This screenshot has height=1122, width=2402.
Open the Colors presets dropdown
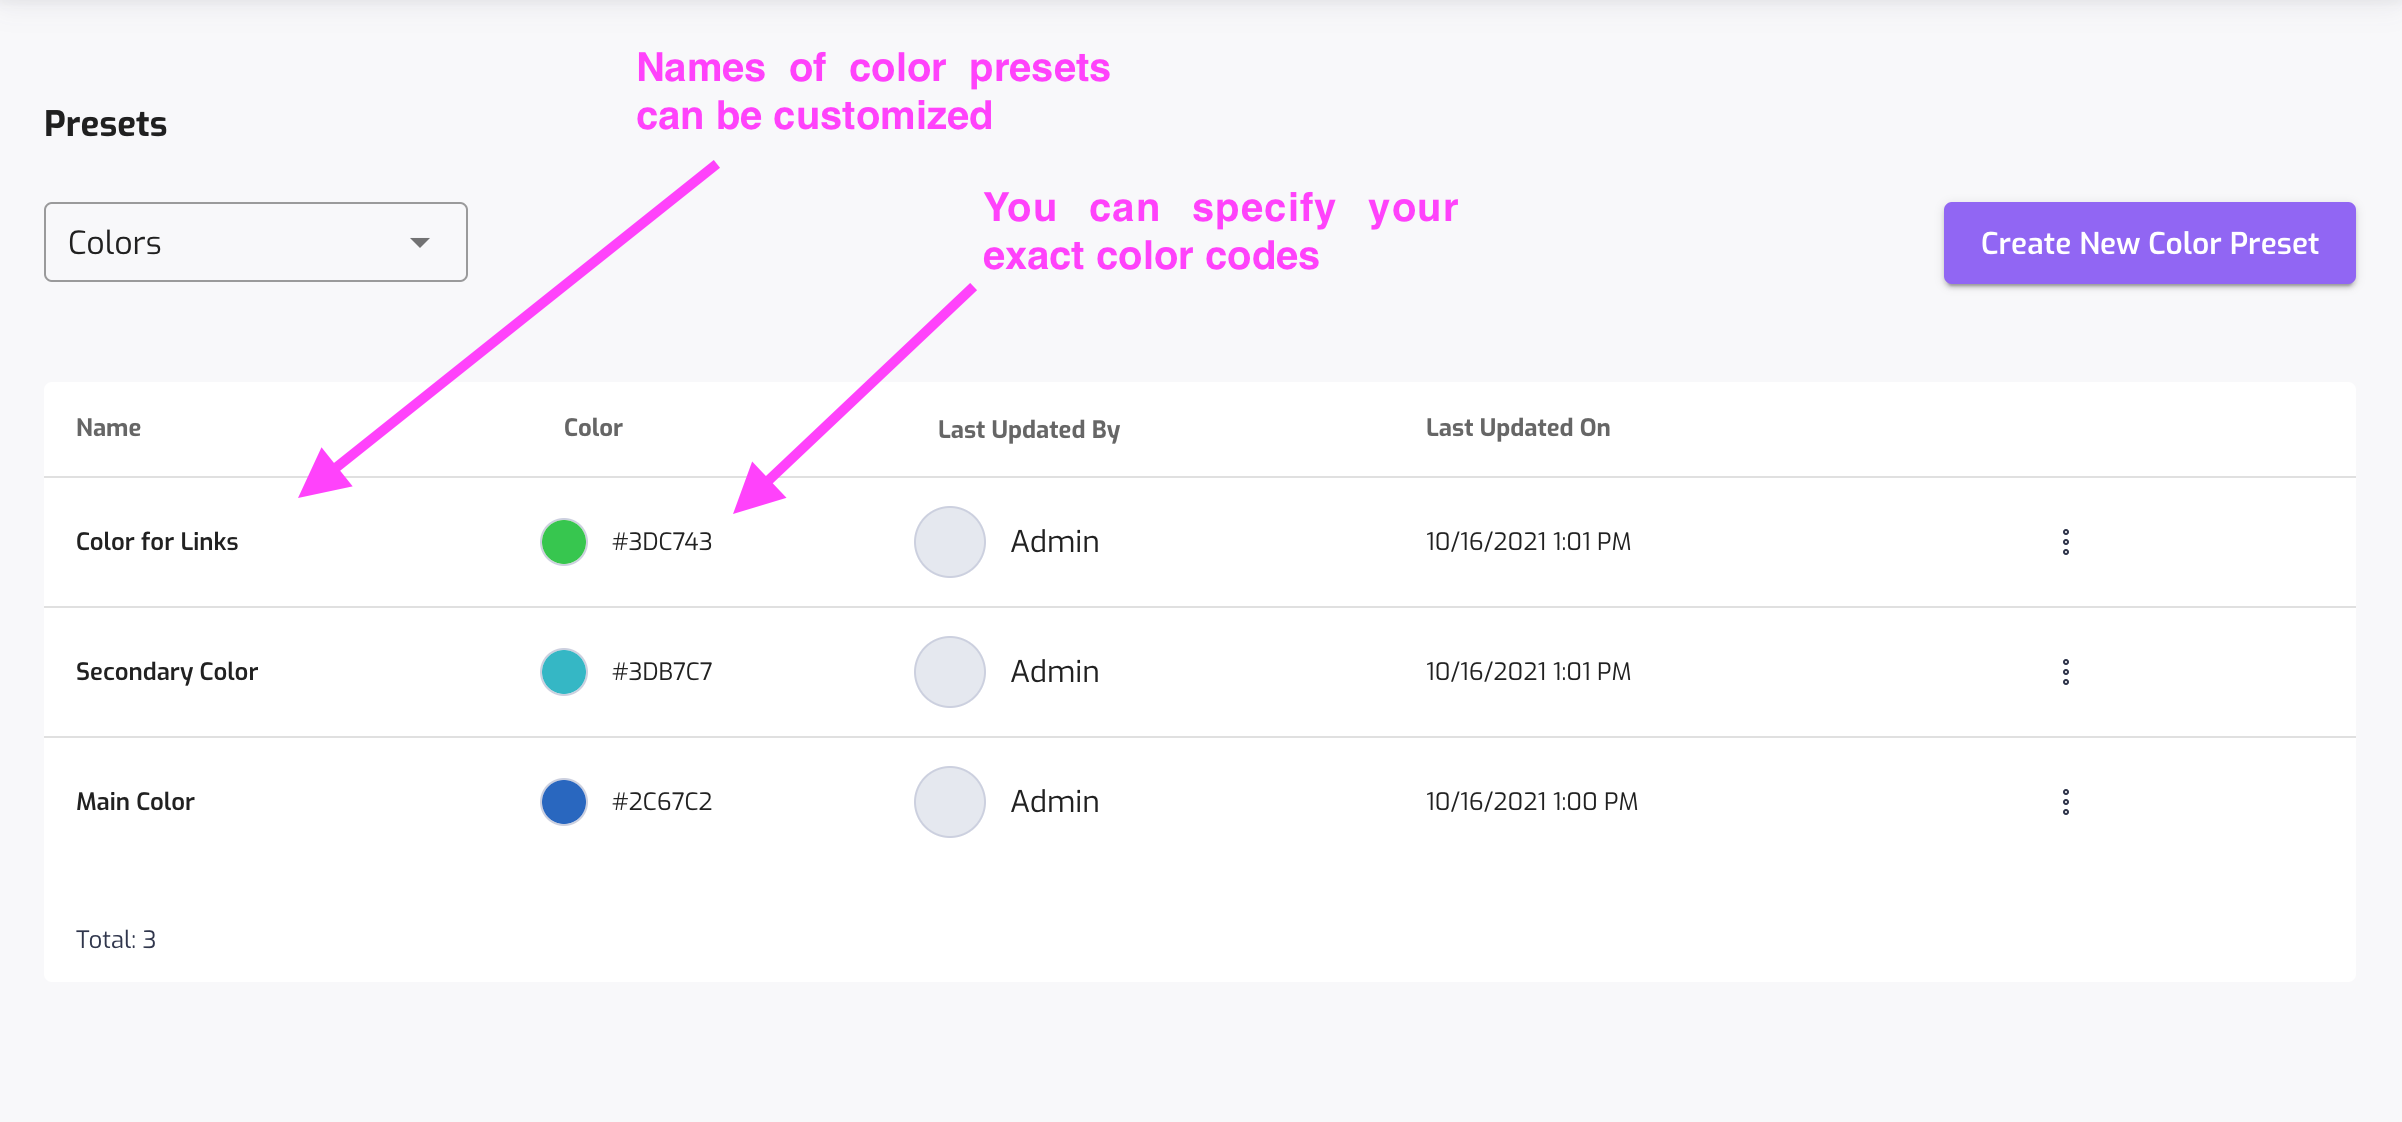point(255,243)
